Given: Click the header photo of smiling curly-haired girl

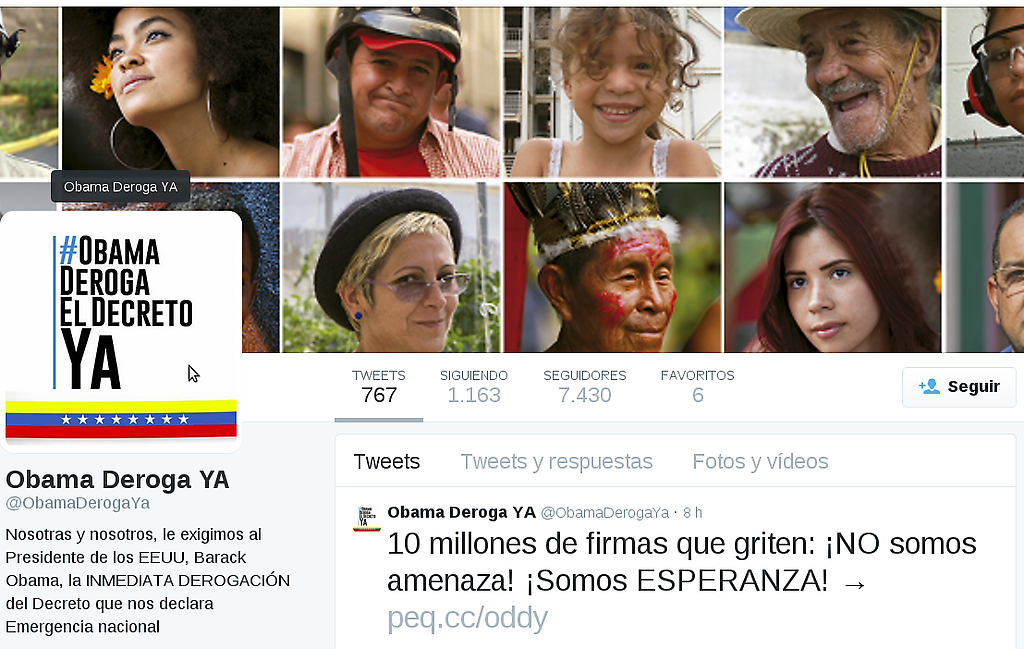Looking at the screenshot, I should click(613, 92).
